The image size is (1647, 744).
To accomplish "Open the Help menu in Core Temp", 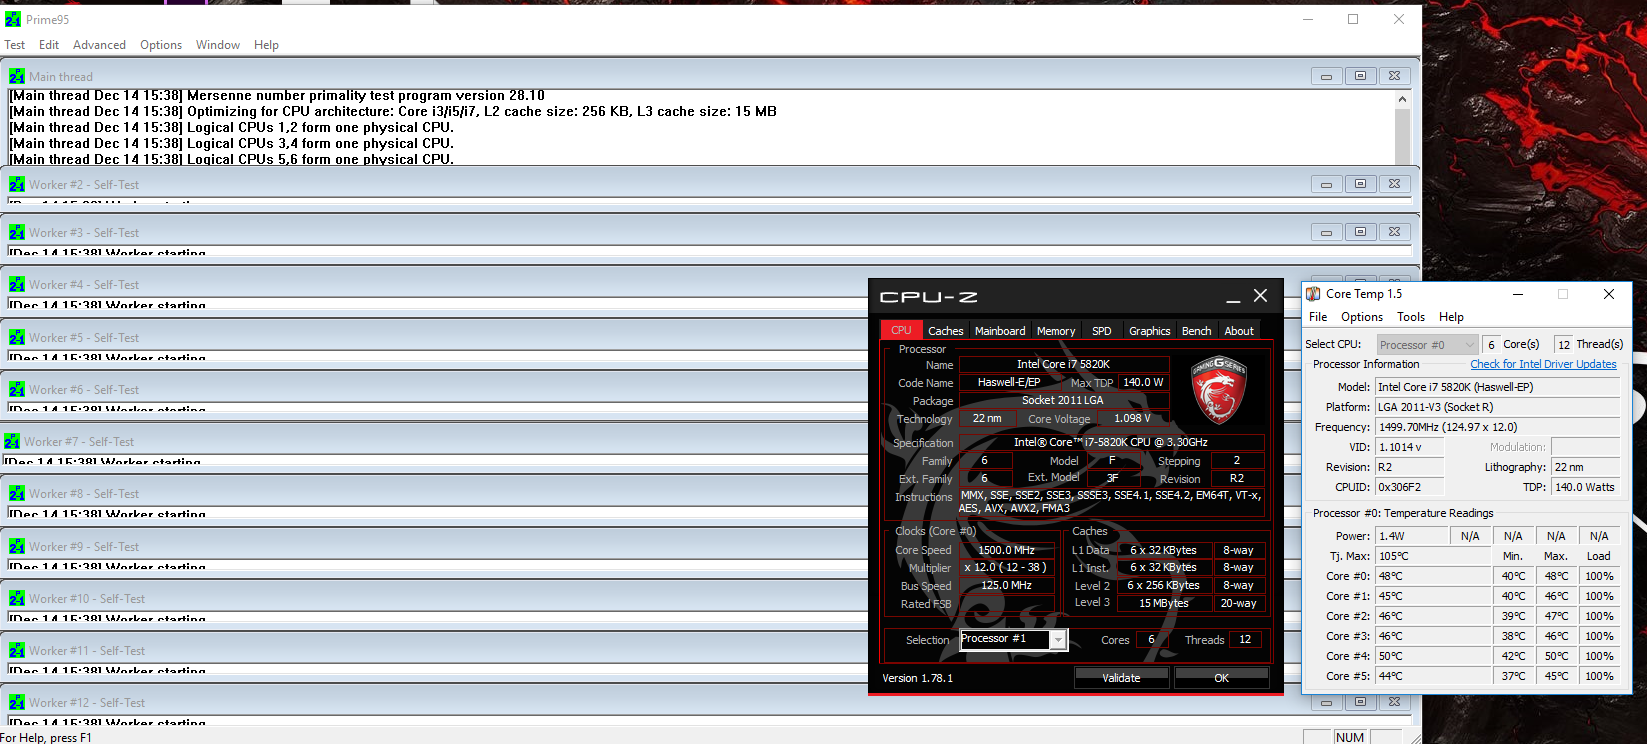I will (x=1451, y=317).
